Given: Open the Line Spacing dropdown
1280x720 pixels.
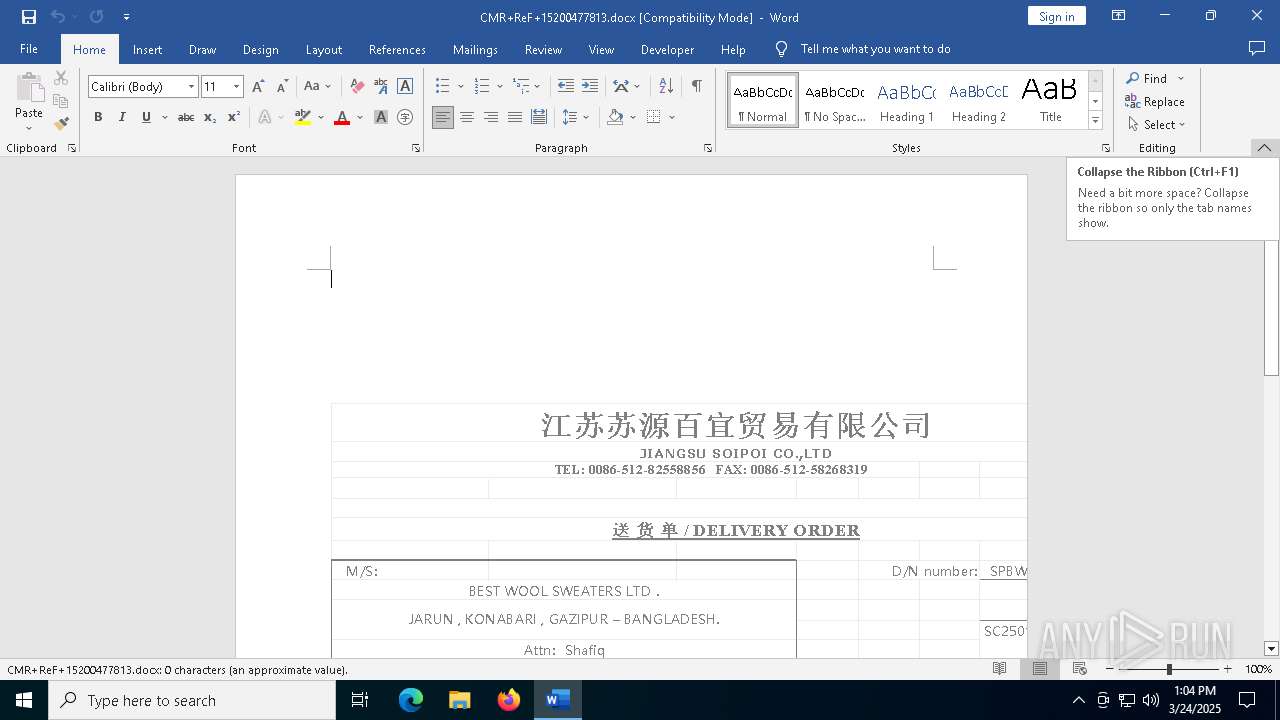Looking at the screenshot, I should pos(575,118).
